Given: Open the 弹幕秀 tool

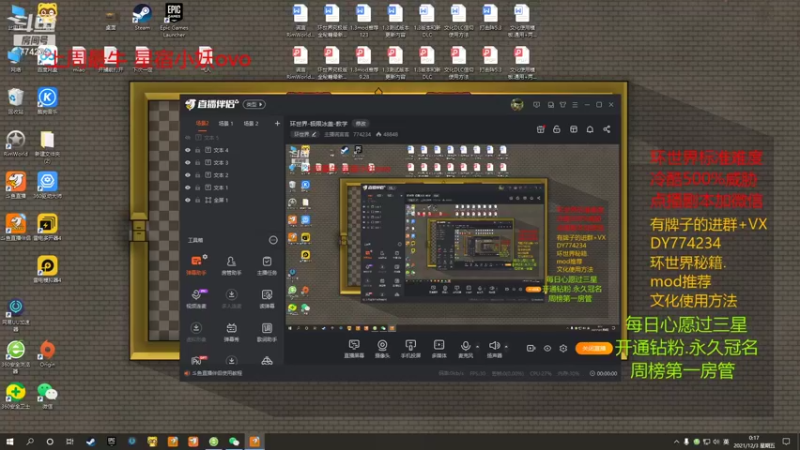Looking at the screenshot, I should coord(231,332).
